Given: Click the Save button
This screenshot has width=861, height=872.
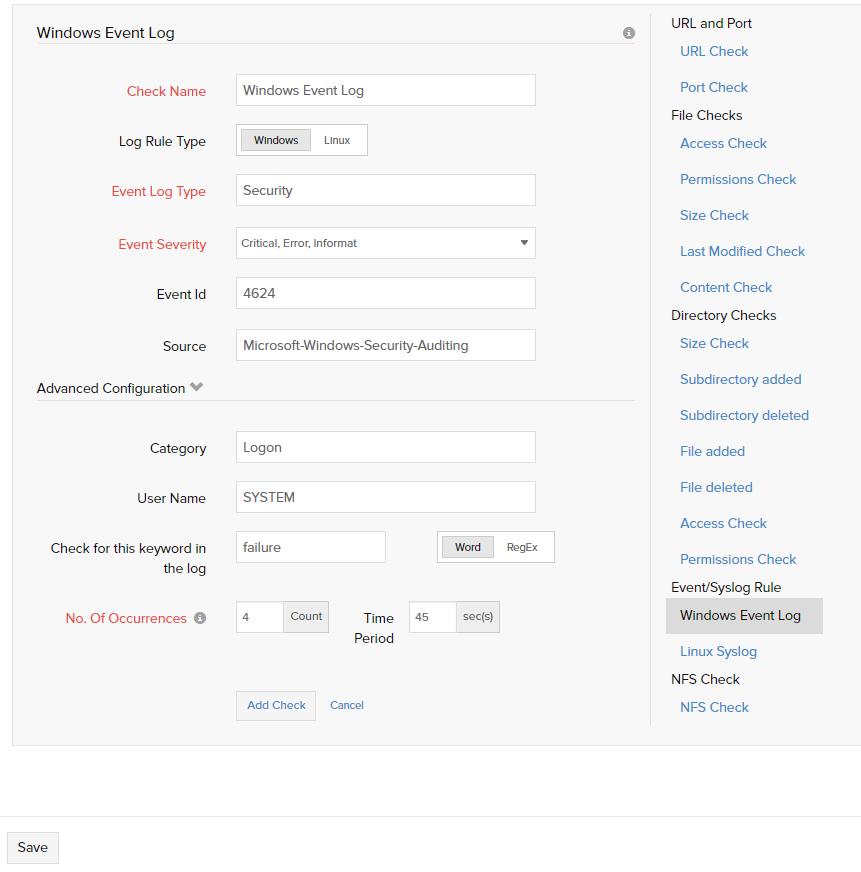Looking at the screenshot, I should pos(33,847).
